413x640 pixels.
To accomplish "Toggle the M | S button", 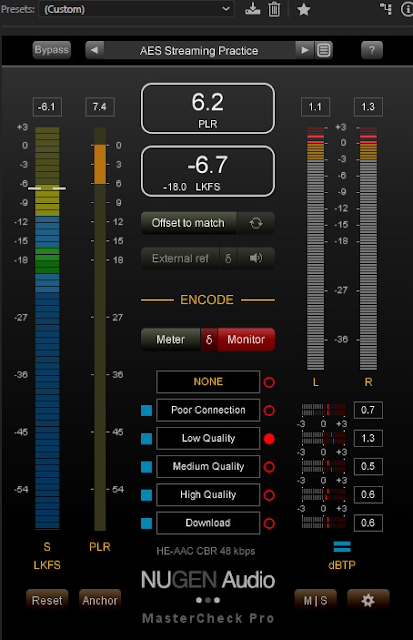I will click(x=315, y=600).
